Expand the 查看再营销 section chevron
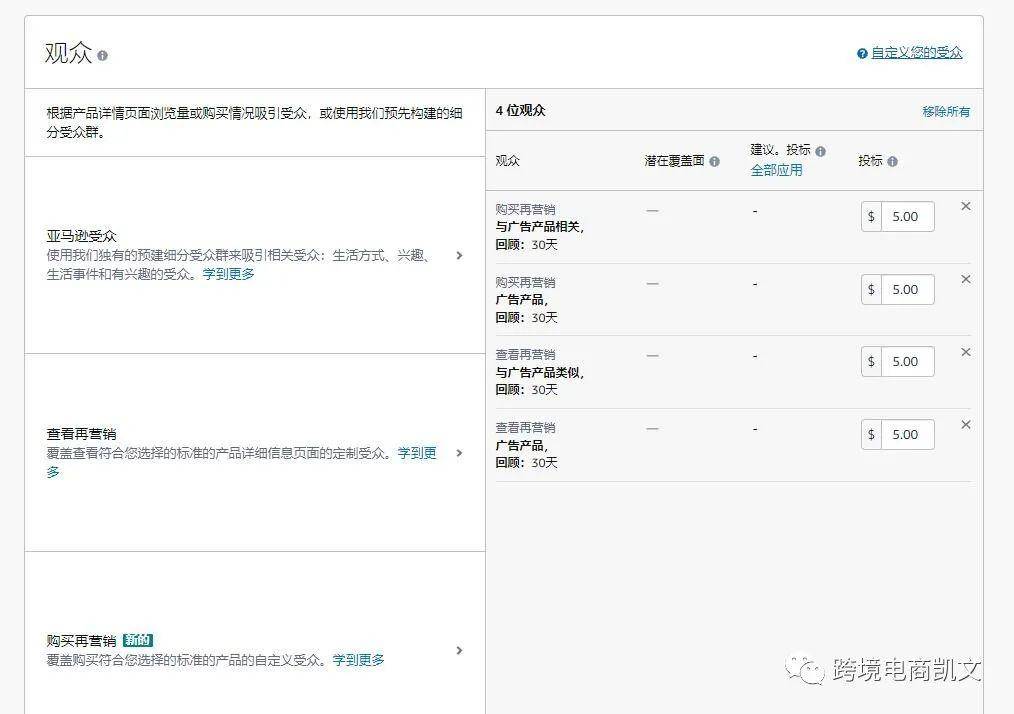 [459, 453]
